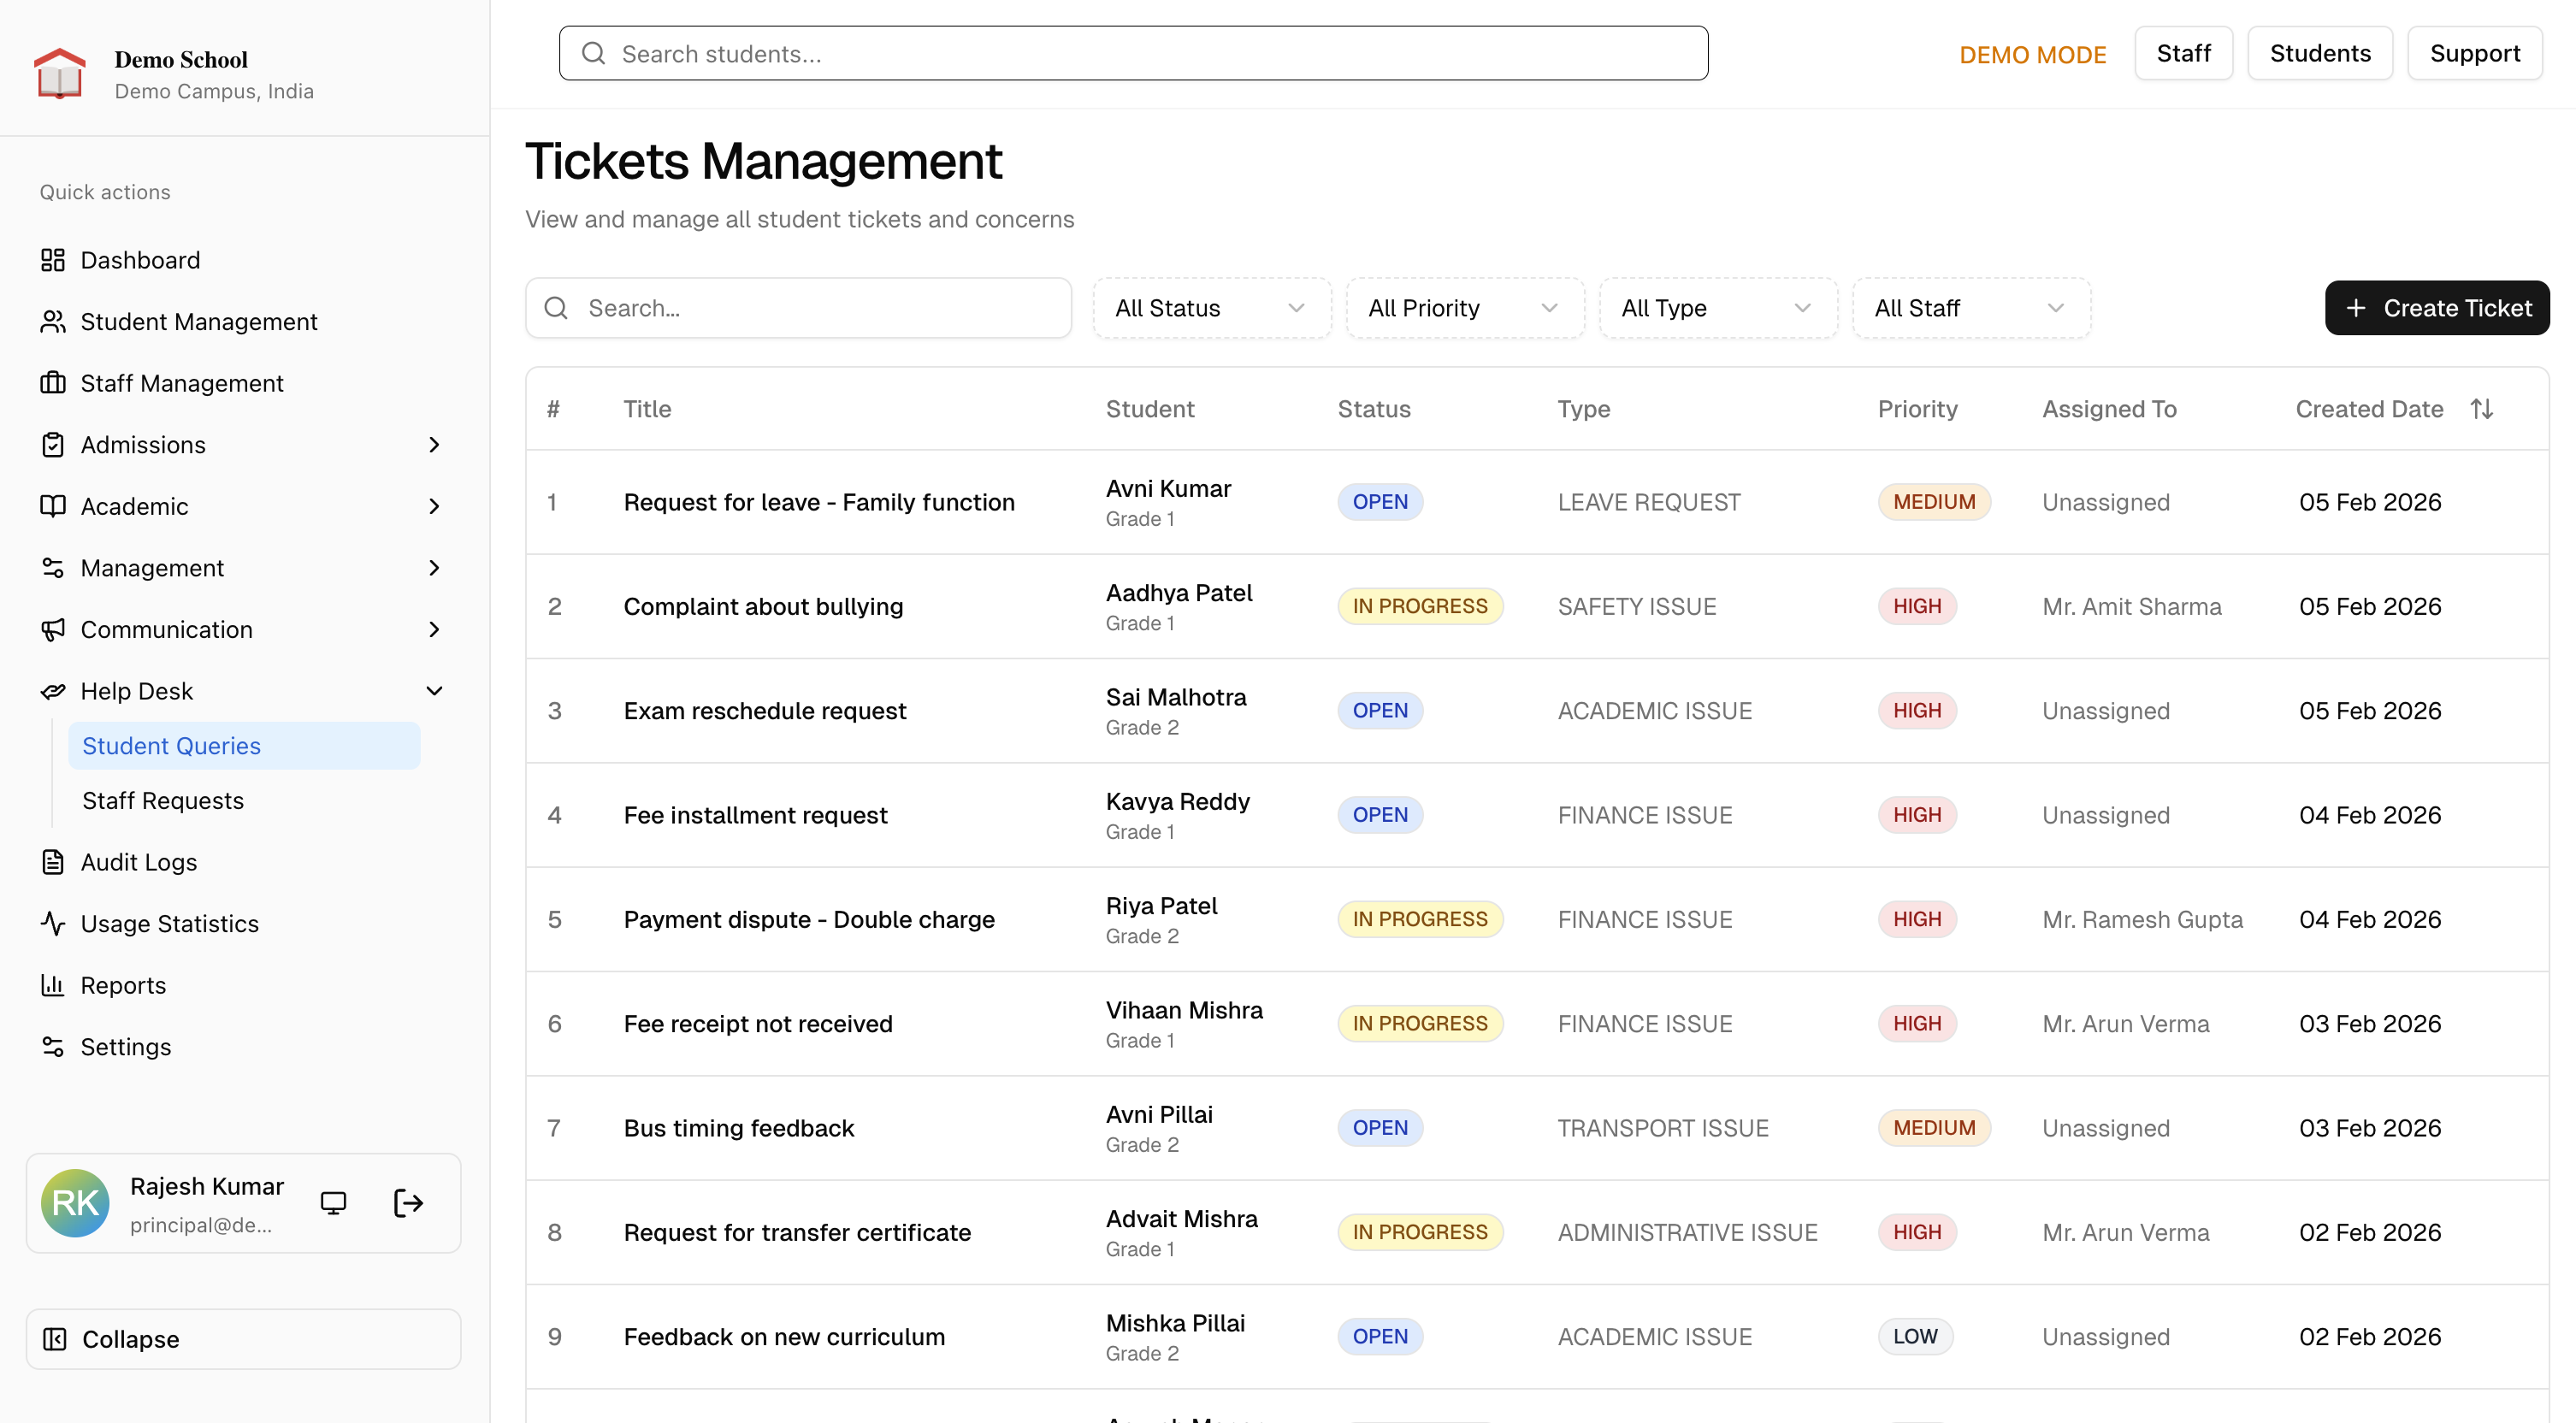This screenshot has width=2576, height=1423.
Task: Go to Student Management in sidebar
Action: (x=199, y=322)
